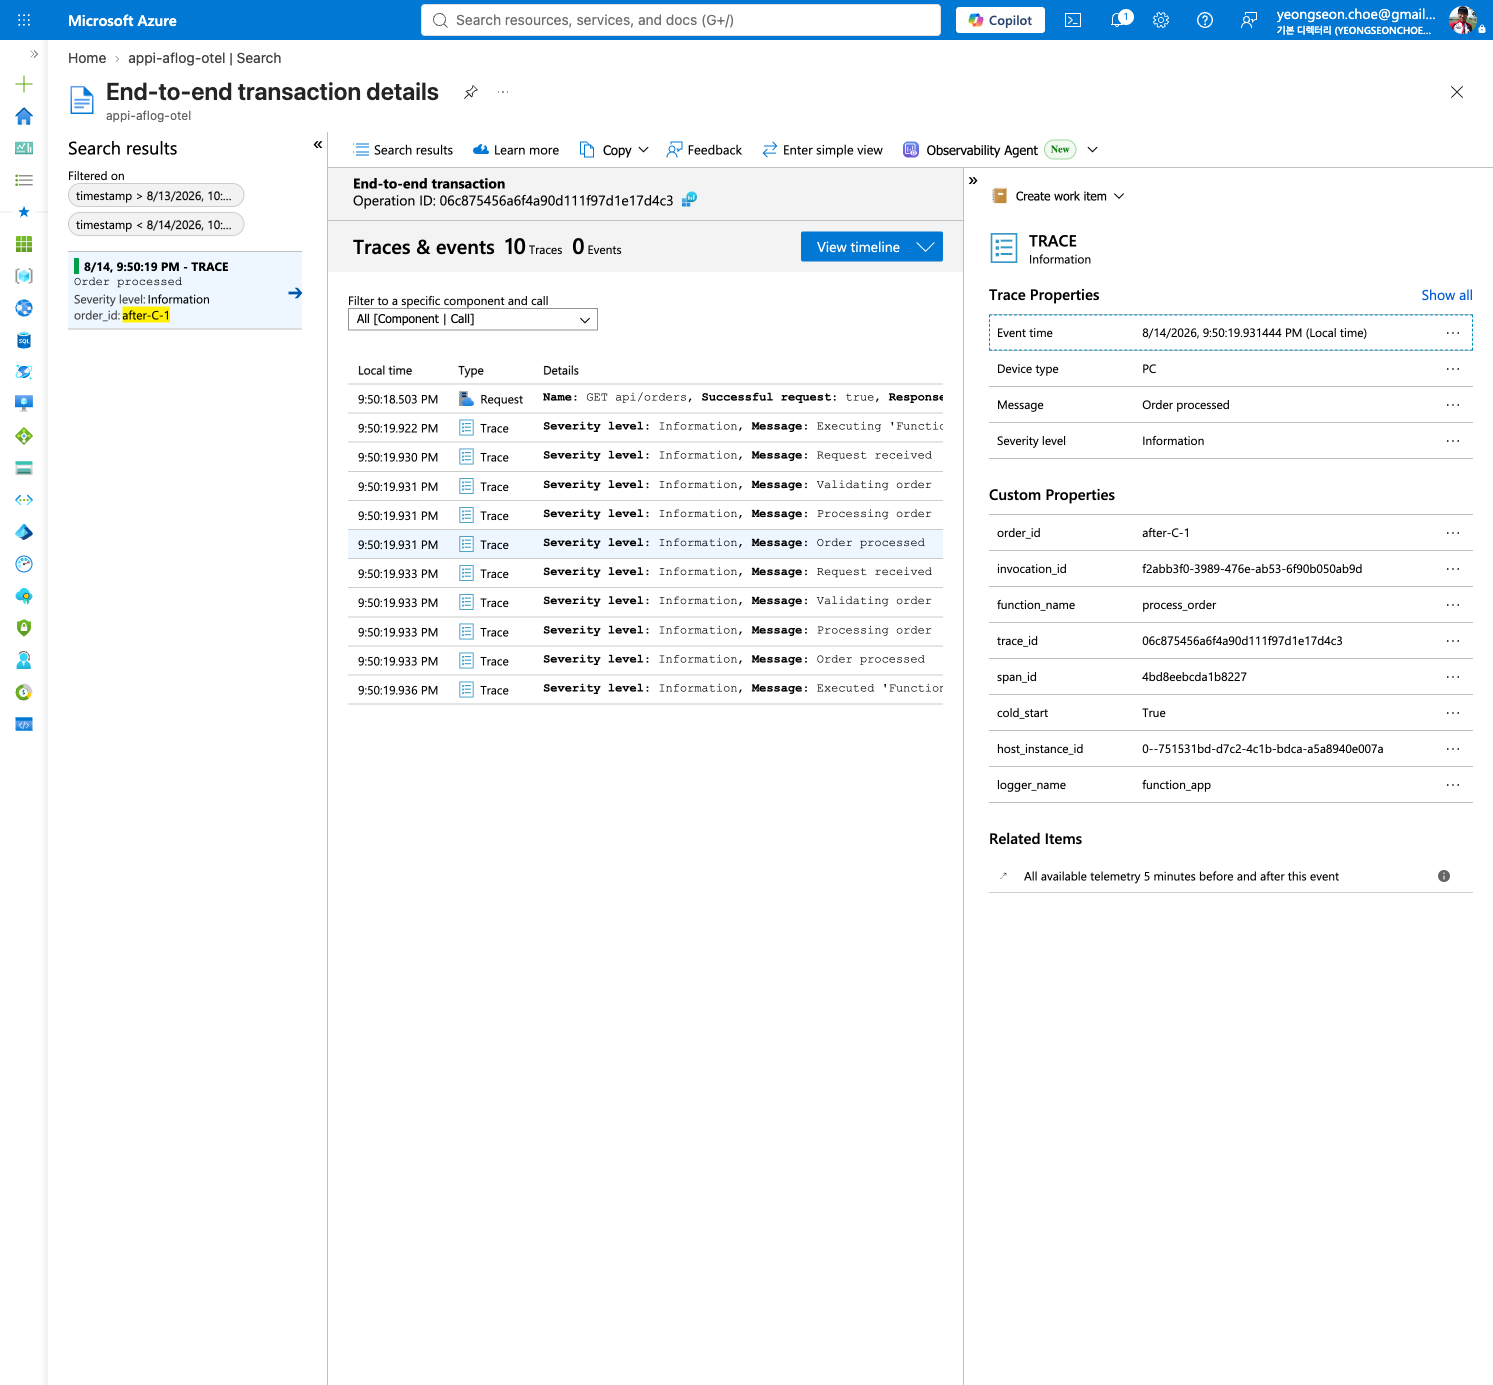This screenshot has height=1385, width=1493.
Task: Open the top bar feedback icon
Action: pos(1249,20)
